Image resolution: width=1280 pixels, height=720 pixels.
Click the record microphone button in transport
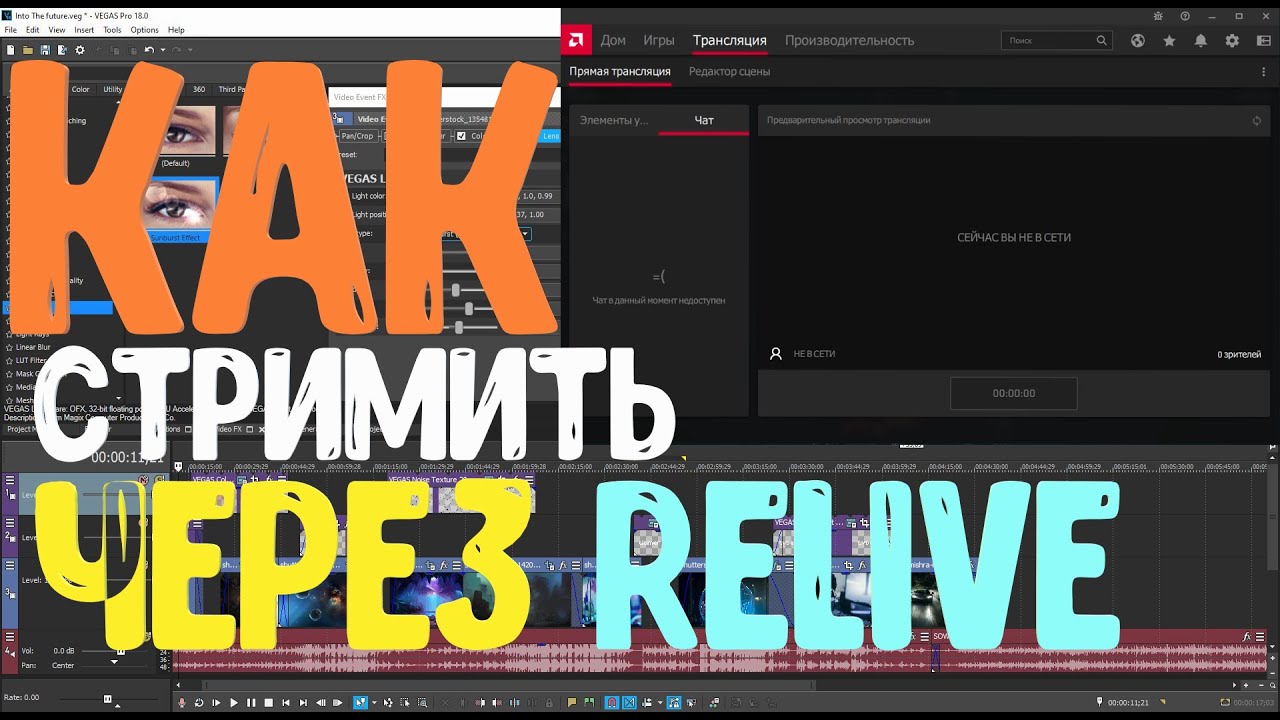[x=182, y=703]
